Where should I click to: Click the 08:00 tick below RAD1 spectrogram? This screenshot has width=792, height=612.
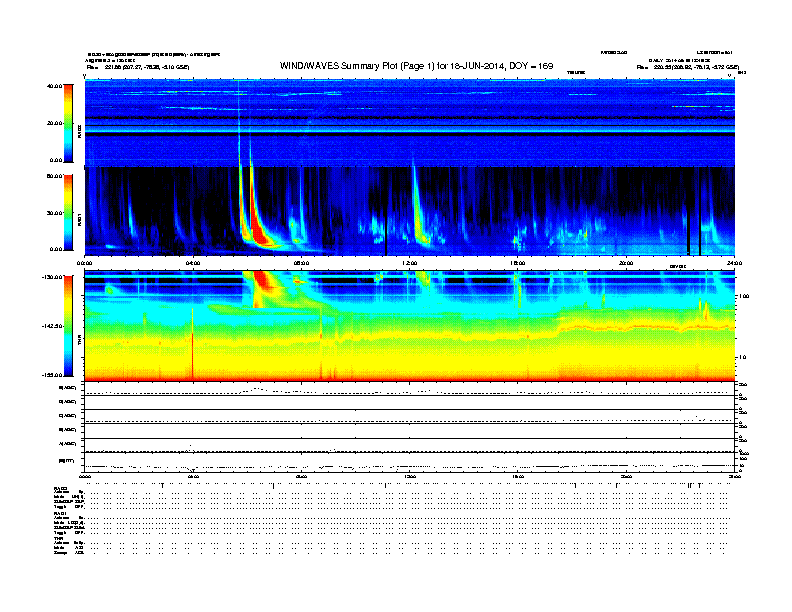(301, 263)
